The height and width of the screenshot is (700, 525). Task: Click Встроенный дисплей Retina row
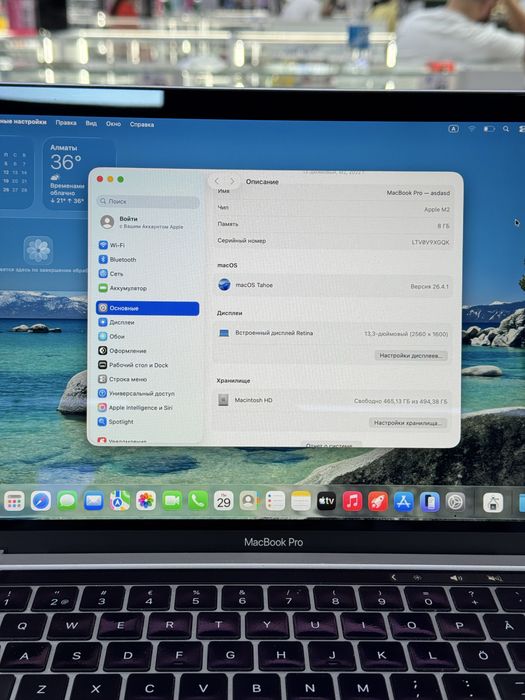pos(333,333)
